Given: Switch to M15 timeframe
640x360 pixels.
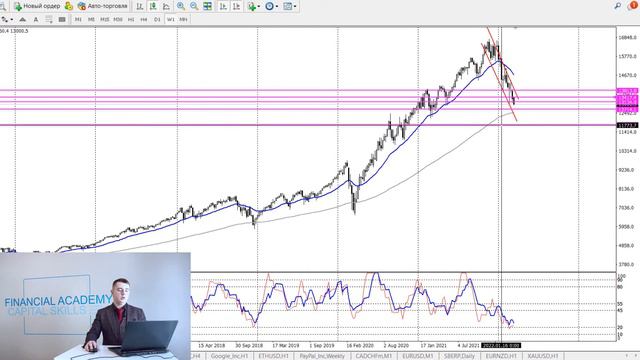Looking at the screenshot, I should coord(104,19).
